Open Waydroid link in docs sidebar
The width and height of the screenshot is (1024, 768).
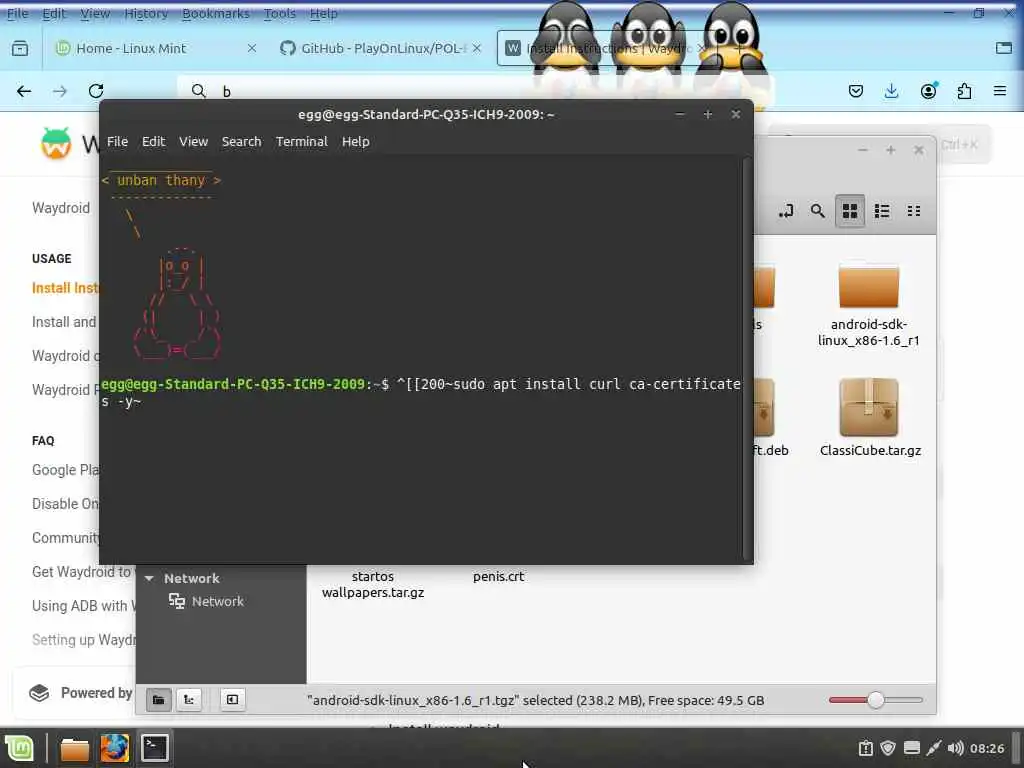[61, 208]
